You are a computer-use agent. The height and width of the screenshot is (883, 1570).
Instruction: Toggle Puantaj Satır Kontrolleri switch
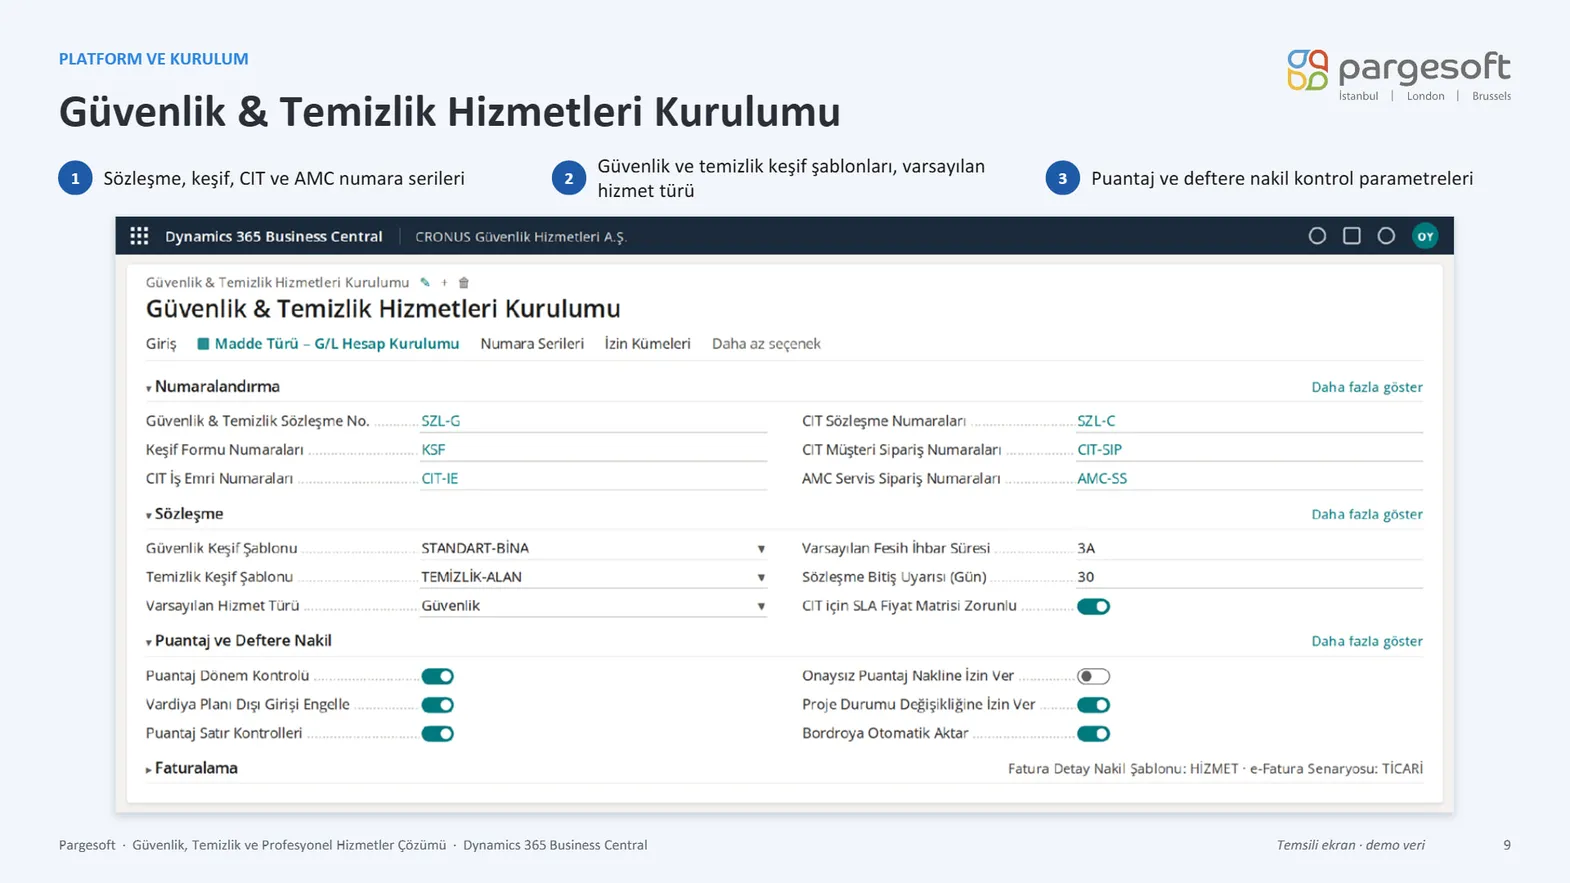tap(438, 734)
